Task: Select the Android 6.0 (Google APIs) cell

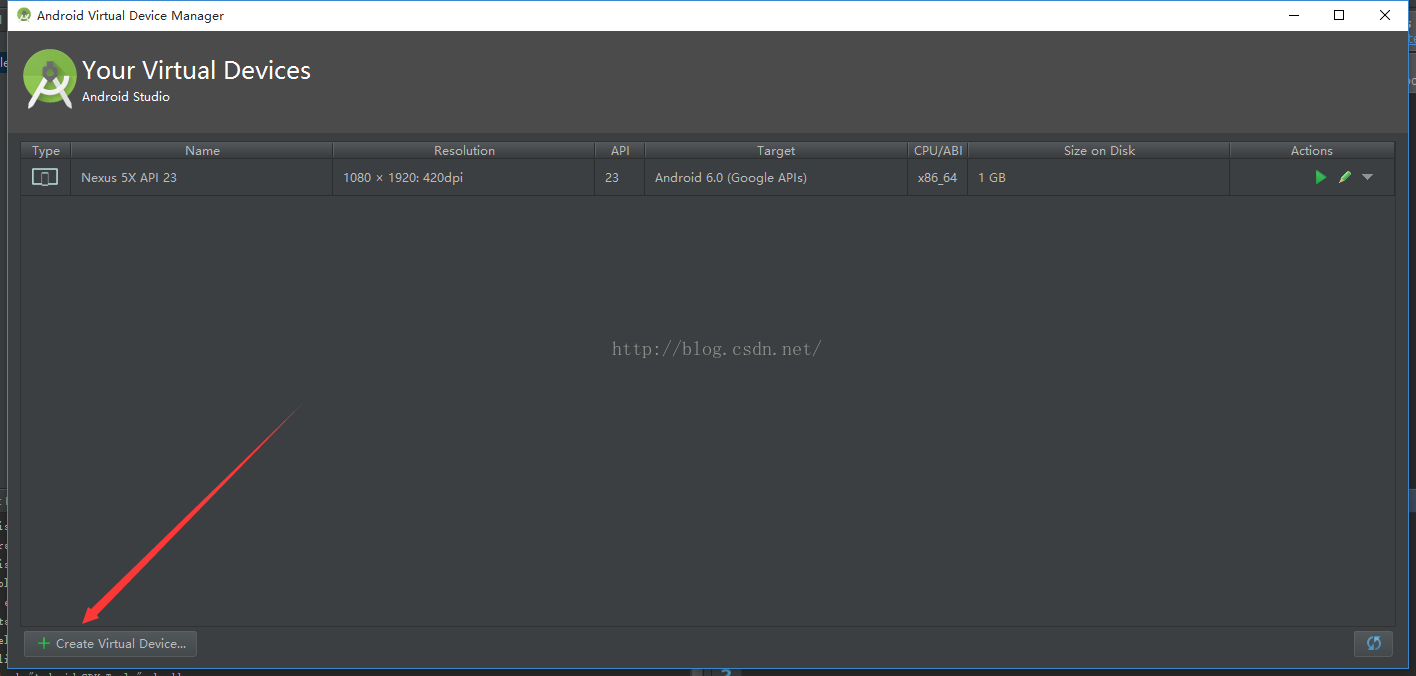Action: 776,177
